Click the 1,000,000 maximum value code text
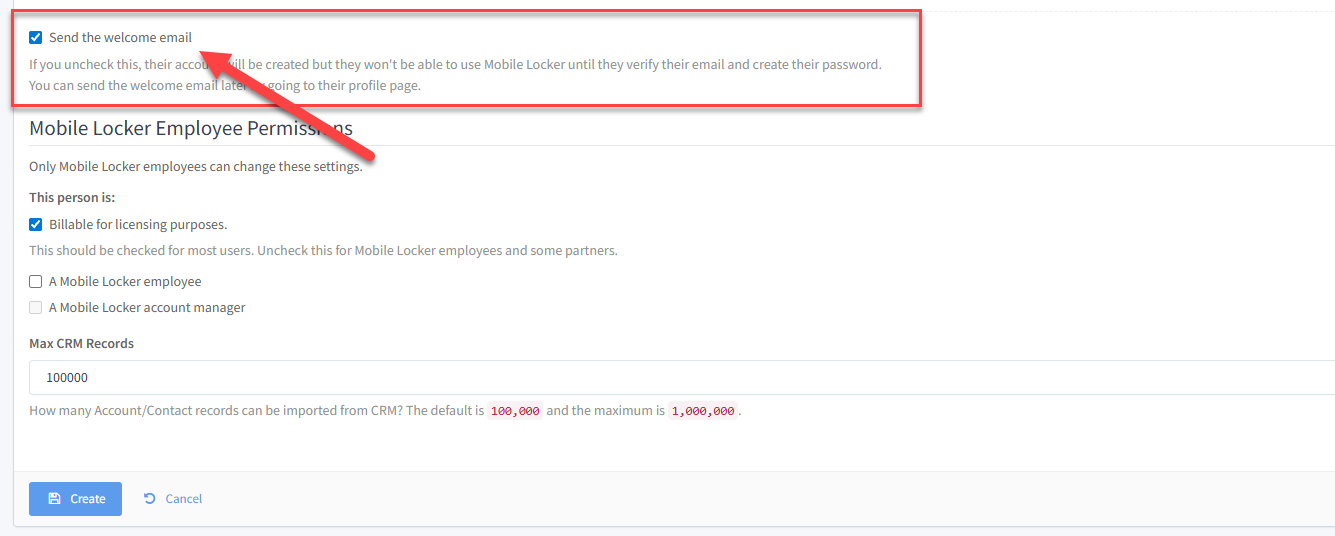The width and height of the screenshot is (1335, 536). [703, 411]
